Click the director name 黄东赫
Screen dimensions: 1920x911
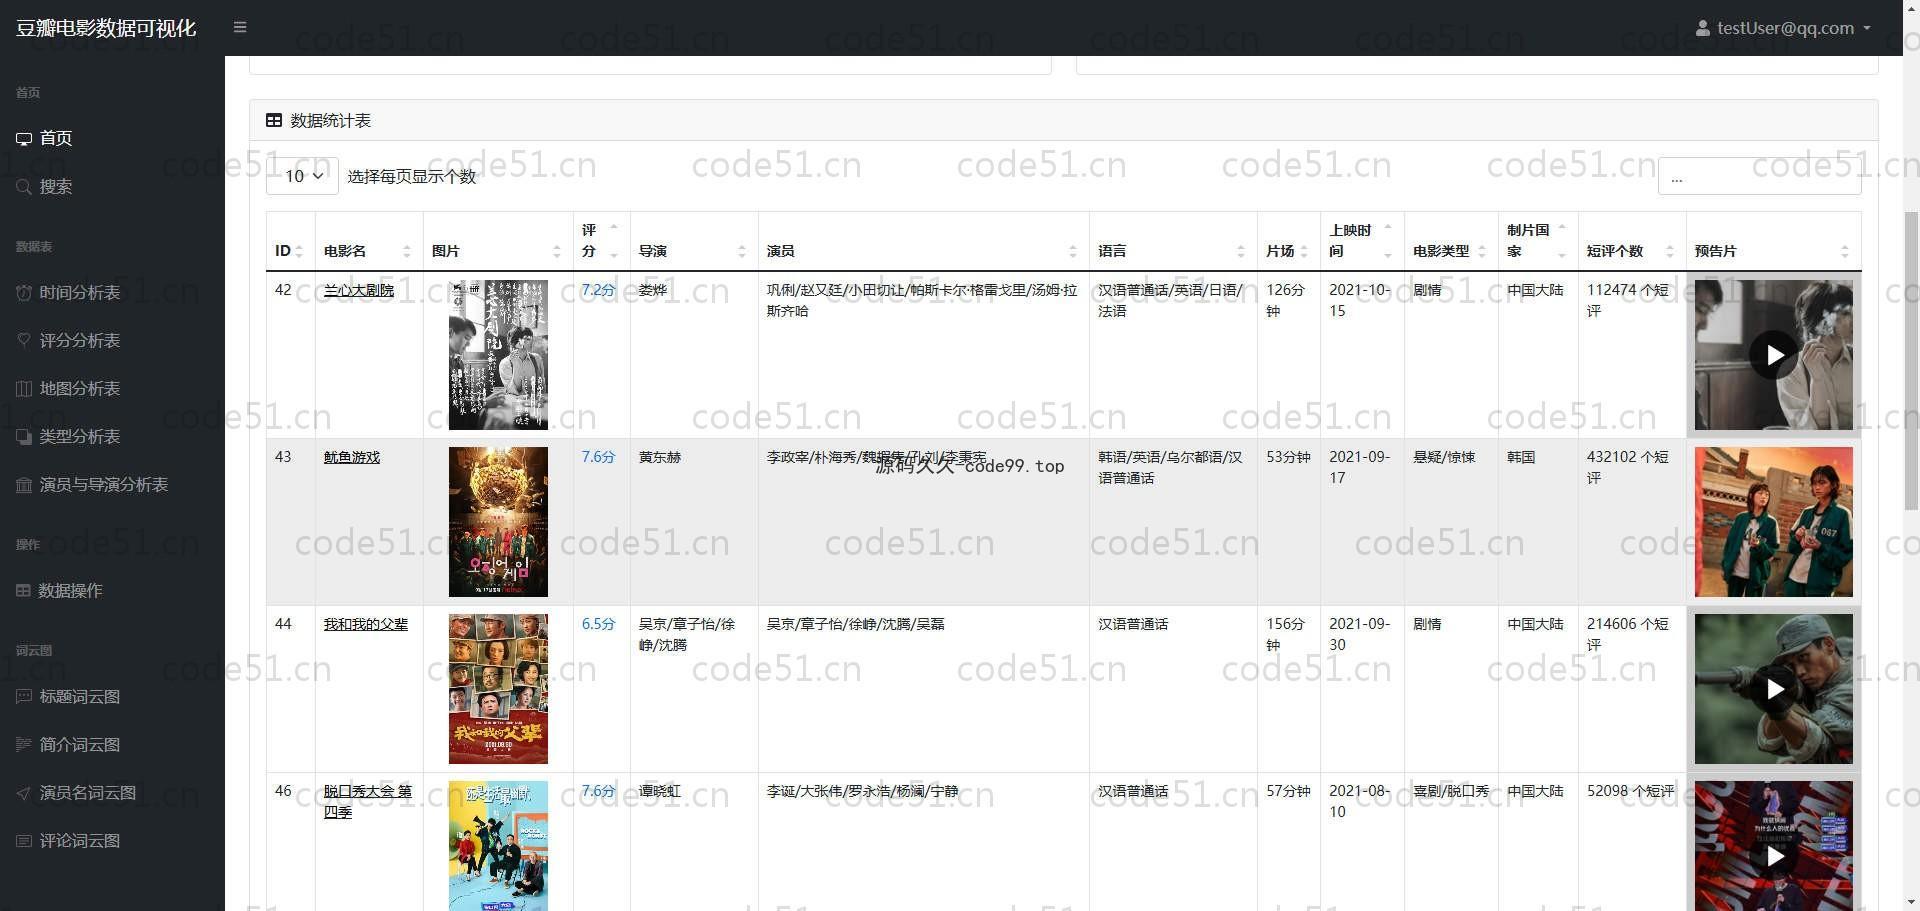[x=660, y=458]
